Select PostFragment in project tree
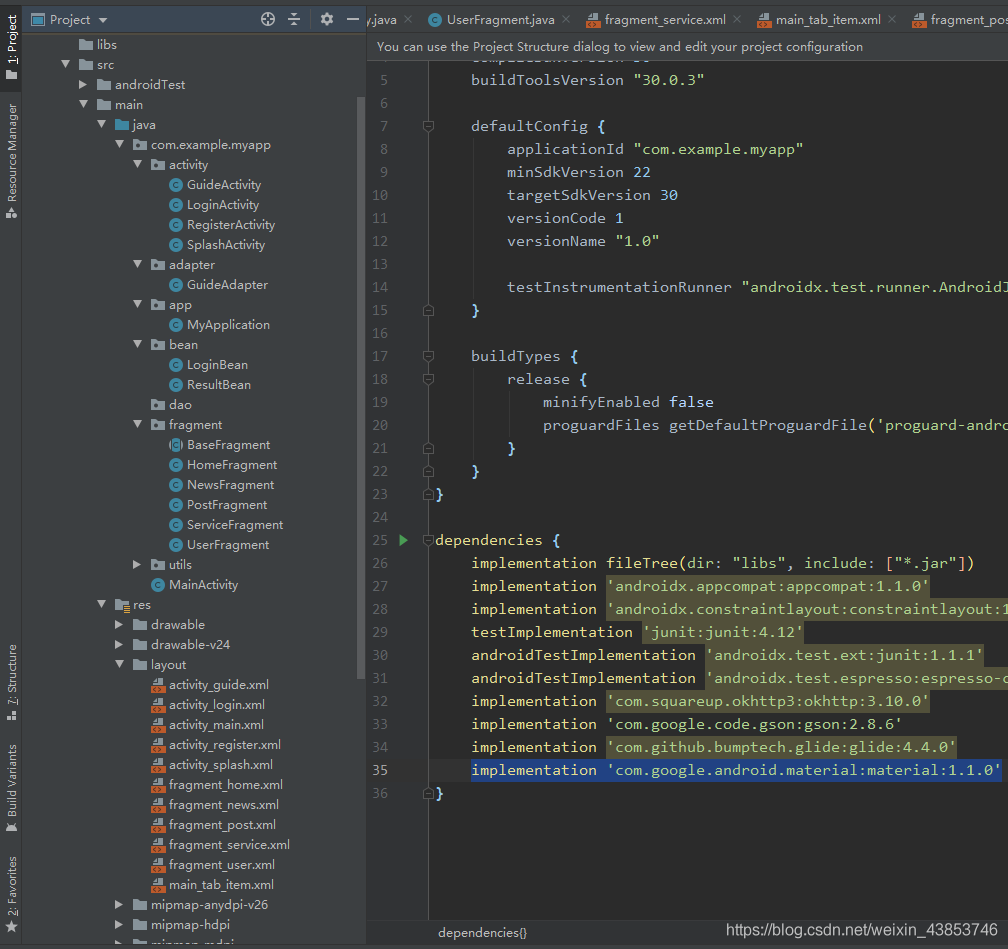This screenshot has height=949, width=1008. point(218,505)
